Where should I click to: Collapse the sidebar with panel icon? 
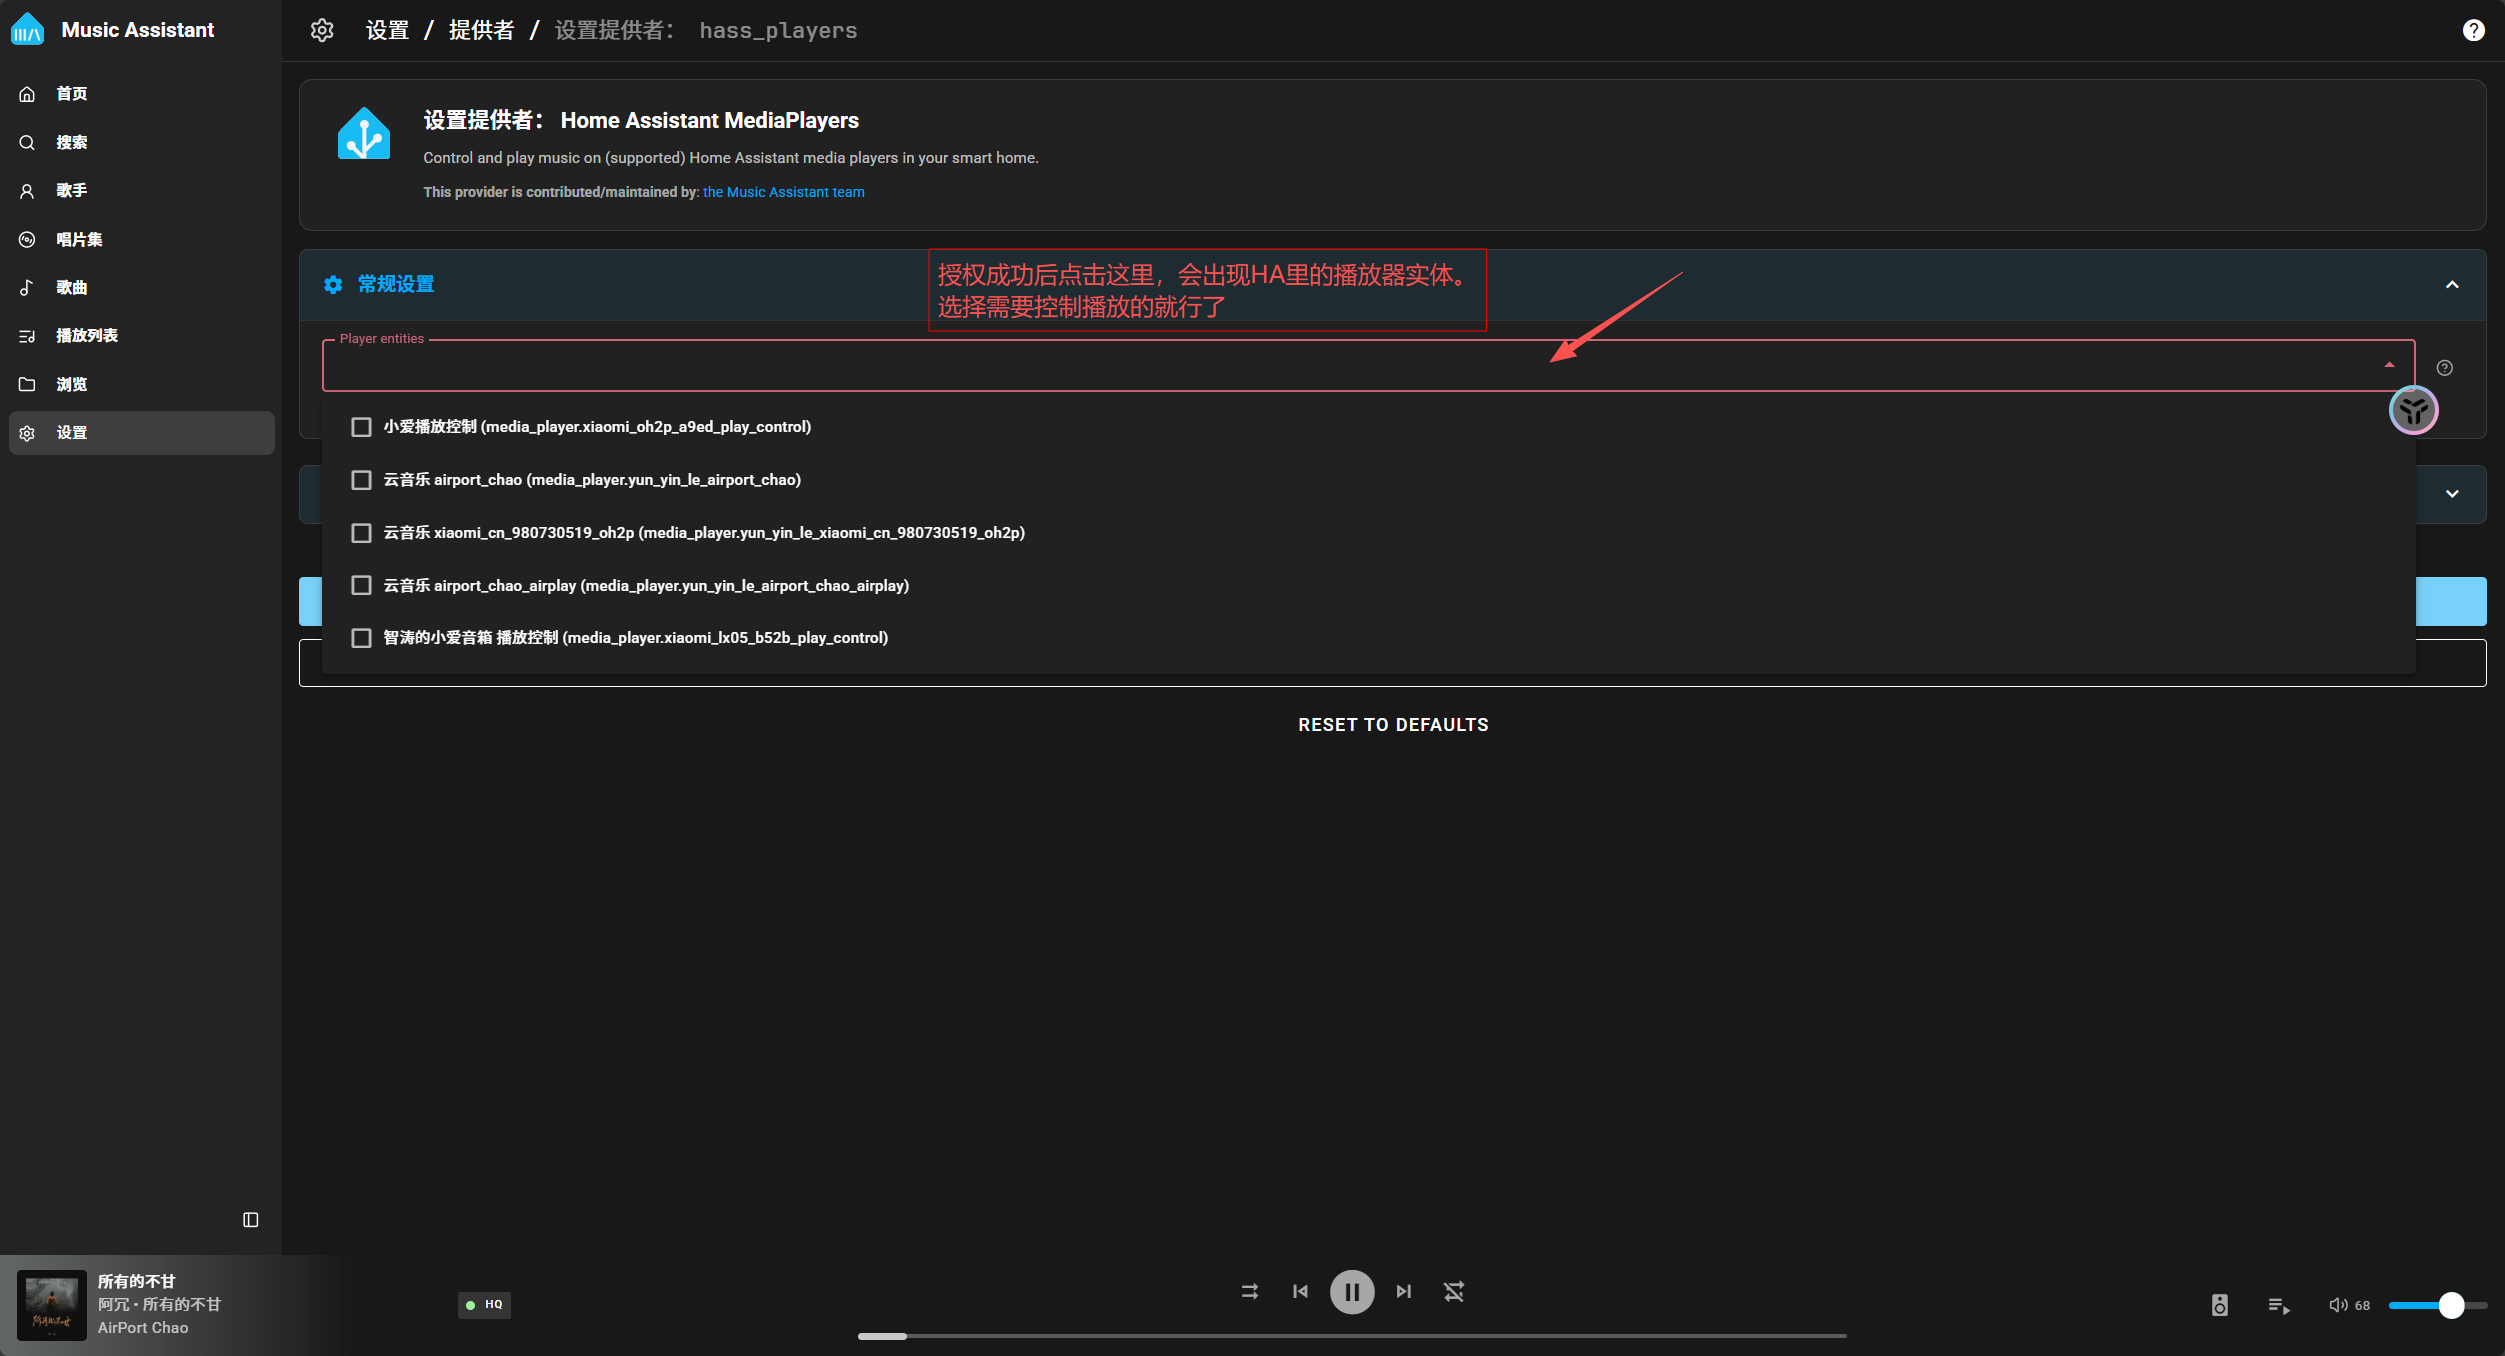(x=251, y=1219)
